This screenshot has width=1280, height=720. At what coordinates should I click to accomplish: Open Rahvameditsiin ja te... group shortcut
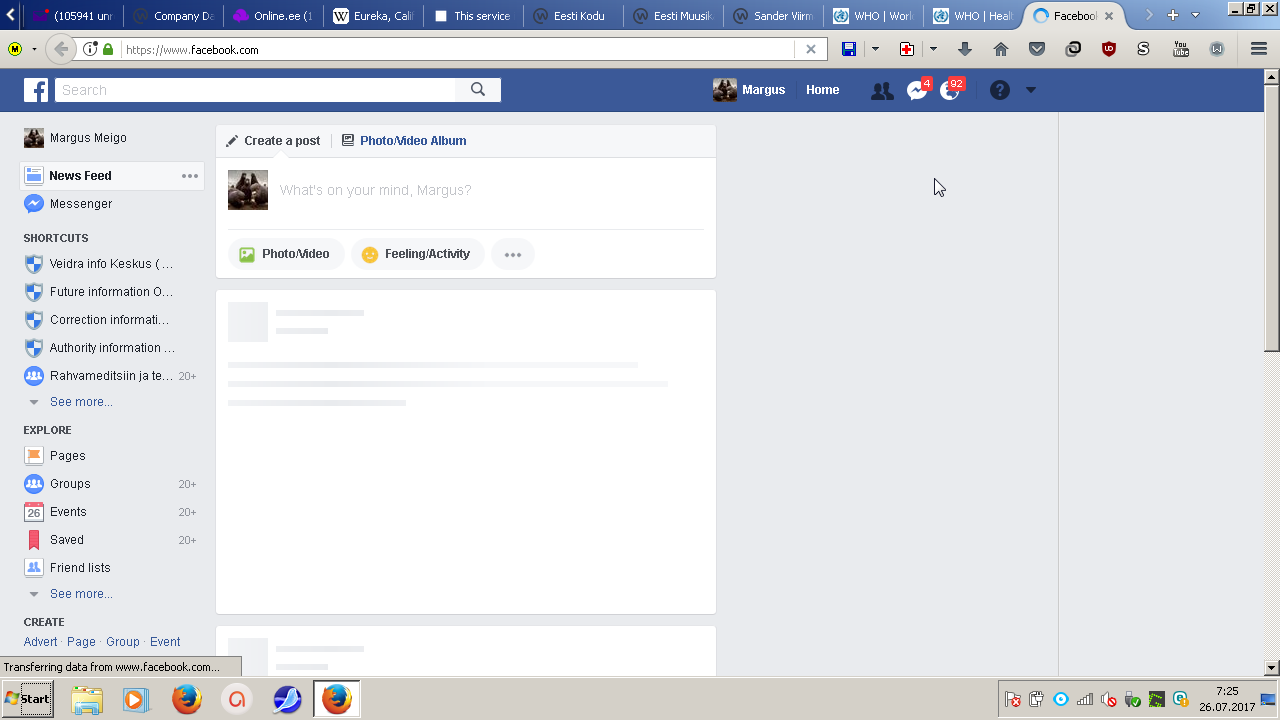click(112, 376)
